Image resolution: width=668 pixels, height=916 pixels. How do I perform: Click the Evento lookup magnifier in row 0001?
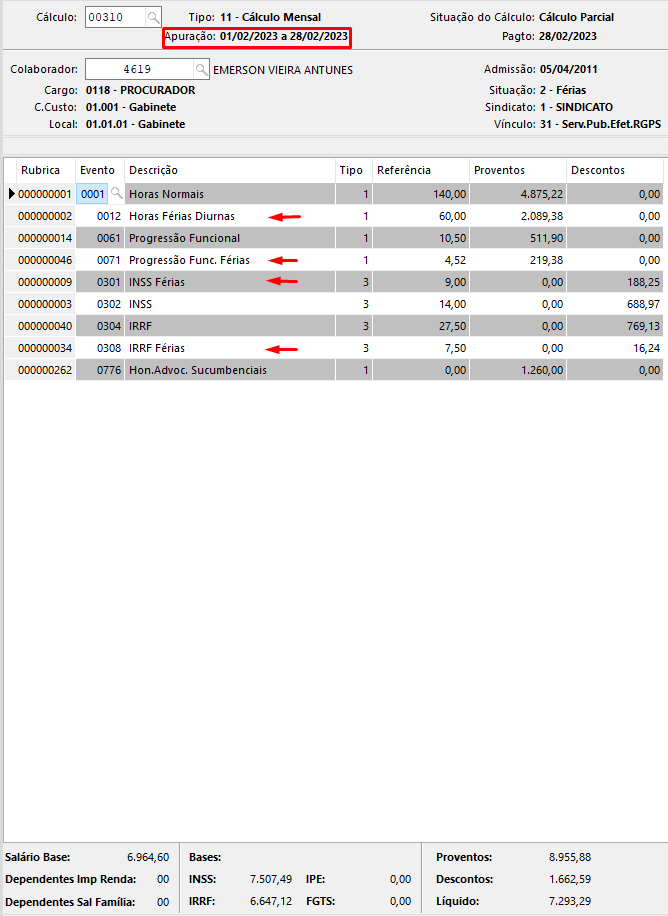pos(116,193)
